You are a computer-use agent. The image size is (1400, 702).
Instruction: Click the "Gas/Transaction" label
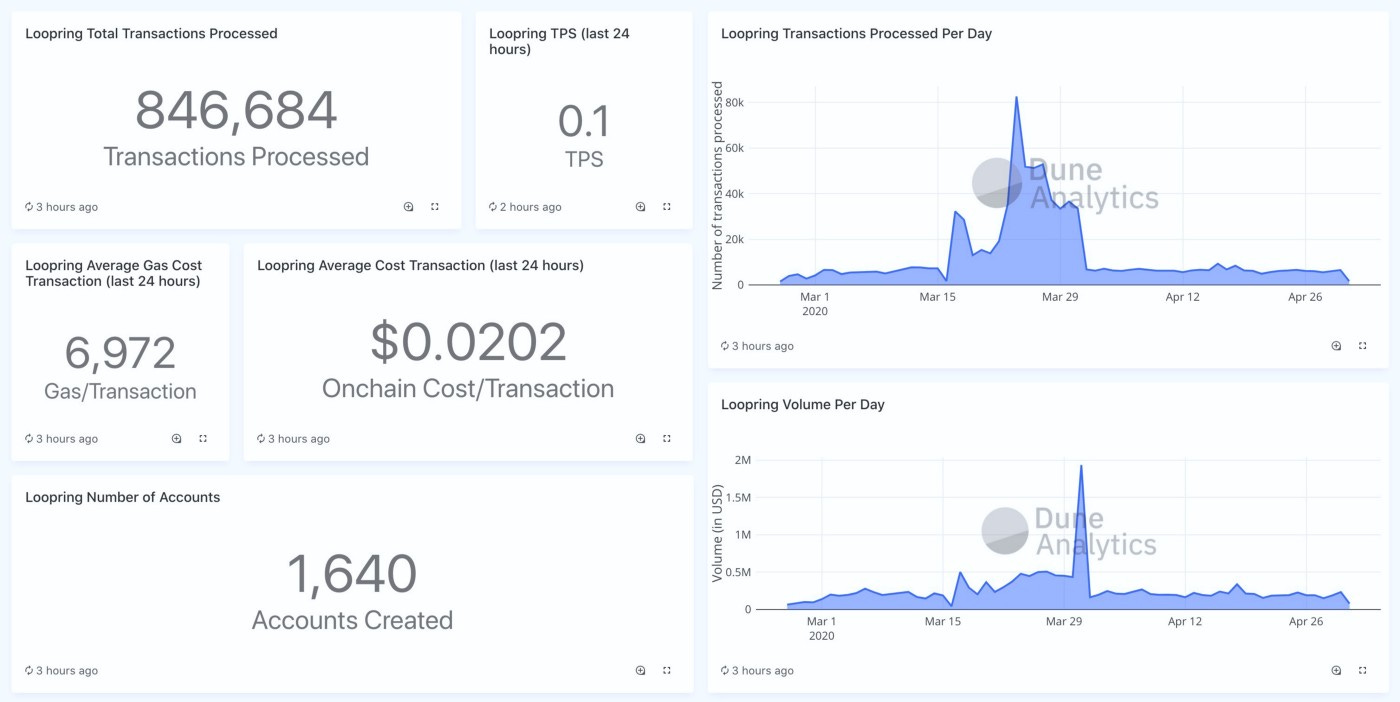click(x=120, y=392)
